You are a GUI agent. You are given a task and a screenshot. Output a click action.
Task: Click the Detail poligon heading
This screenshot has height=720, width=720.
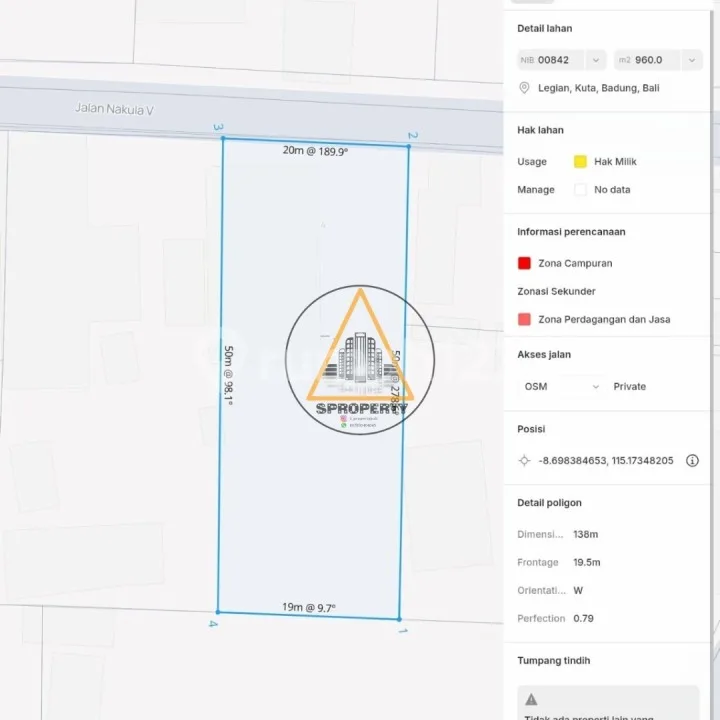pos(549,503)
